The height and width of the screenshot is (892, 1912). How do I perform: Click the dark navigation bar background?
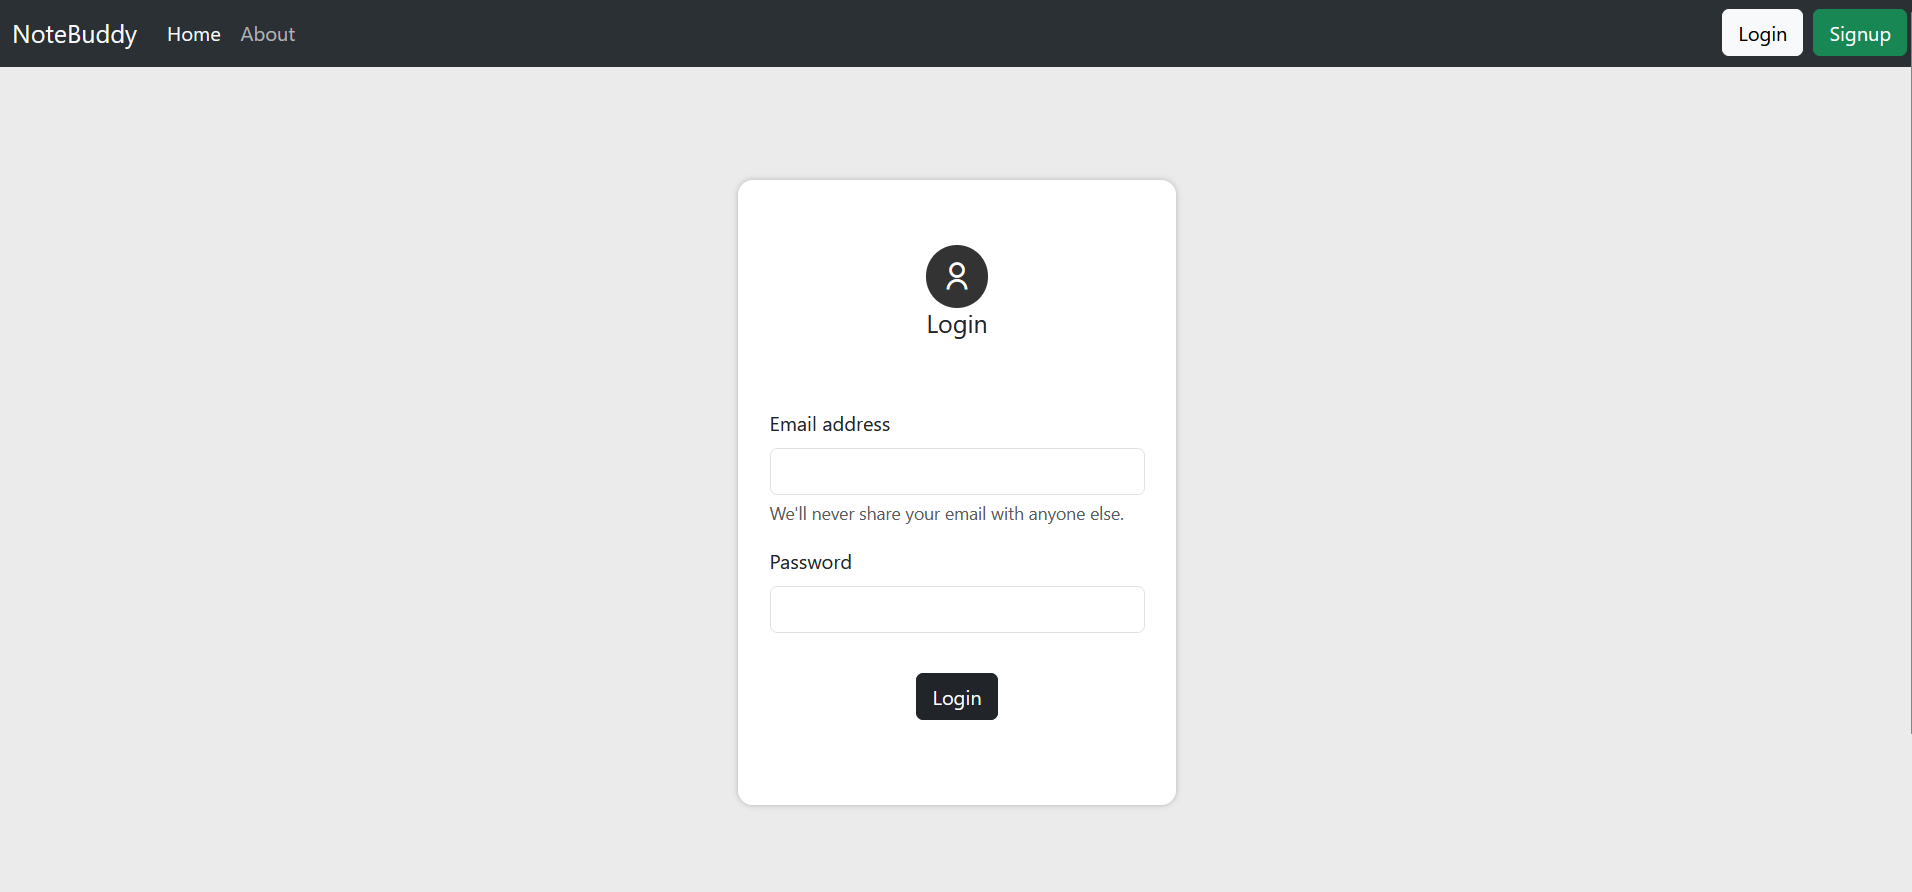(x=900, y=33)
